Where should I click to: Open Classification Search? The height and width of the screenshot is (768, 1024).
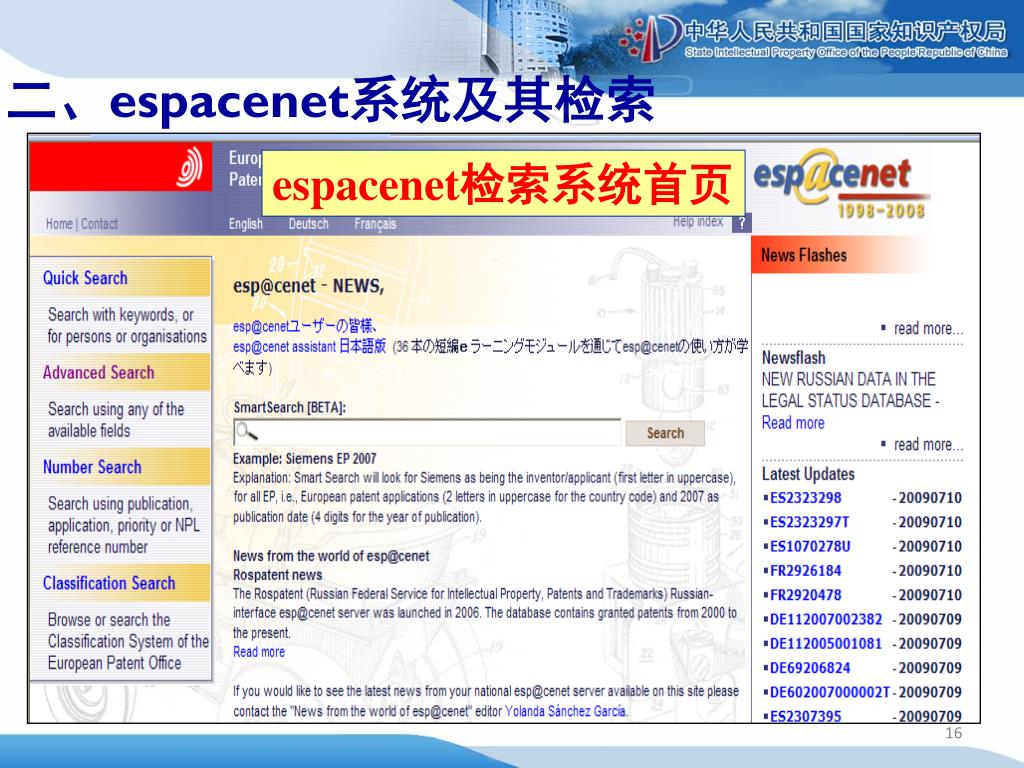pyautogui.click(x=109, y=583)
